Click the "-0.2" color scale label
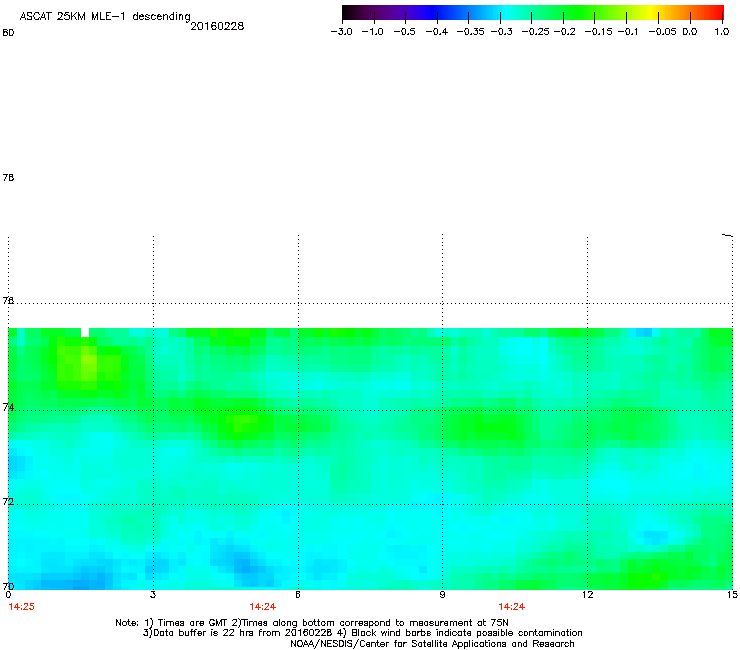The width and height of the screenshot is (740, 650). tap(564, 32)
